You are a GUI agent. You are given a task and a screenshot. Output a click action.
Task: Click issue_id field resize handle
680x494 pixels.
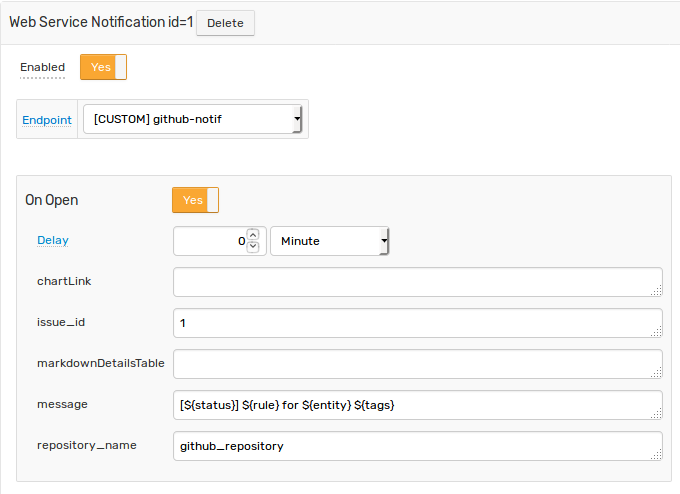[656, 331]
